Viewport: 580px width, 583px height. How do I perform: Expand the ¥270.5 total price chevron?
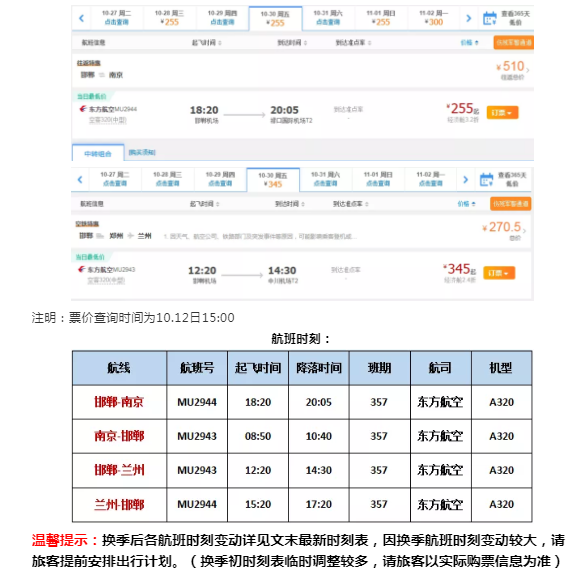tap(524, 231)
